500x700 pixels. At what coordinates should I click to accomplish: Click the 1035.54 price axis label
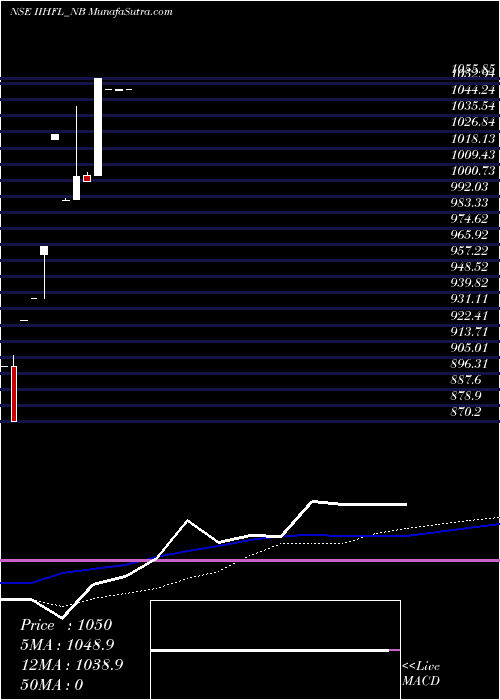(473, 106)
